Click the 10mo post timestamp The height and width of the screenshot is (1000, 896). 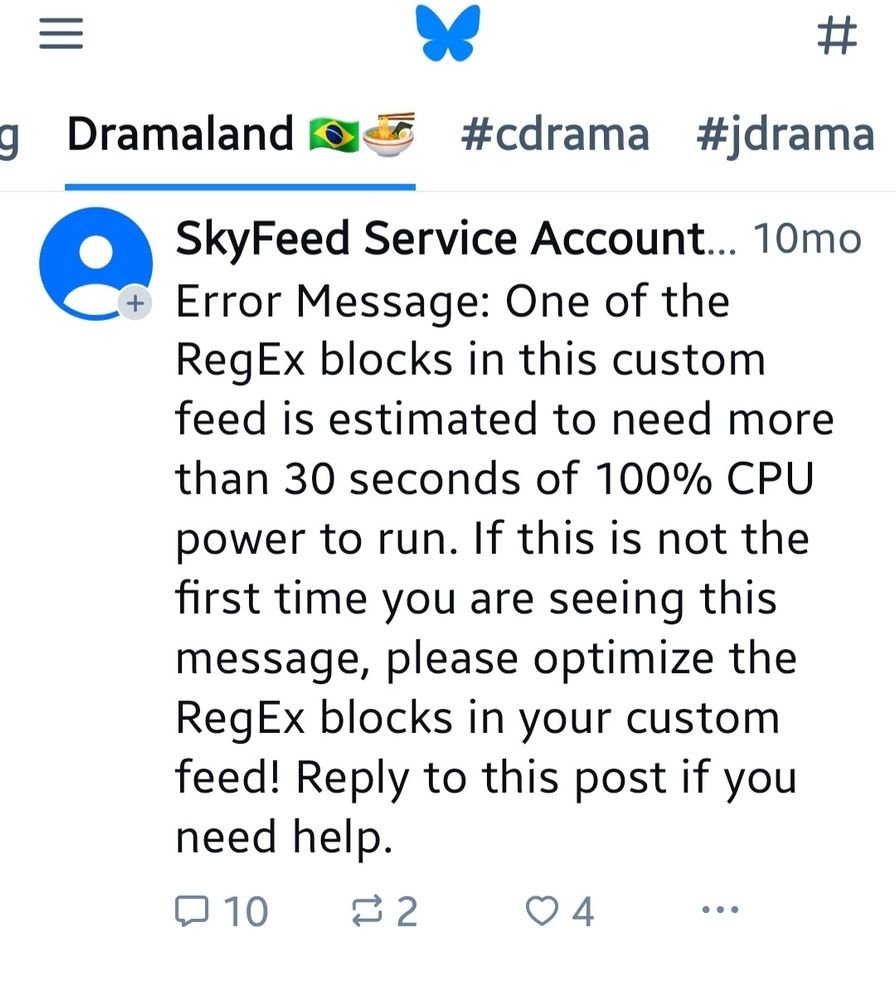pos(806,240)
